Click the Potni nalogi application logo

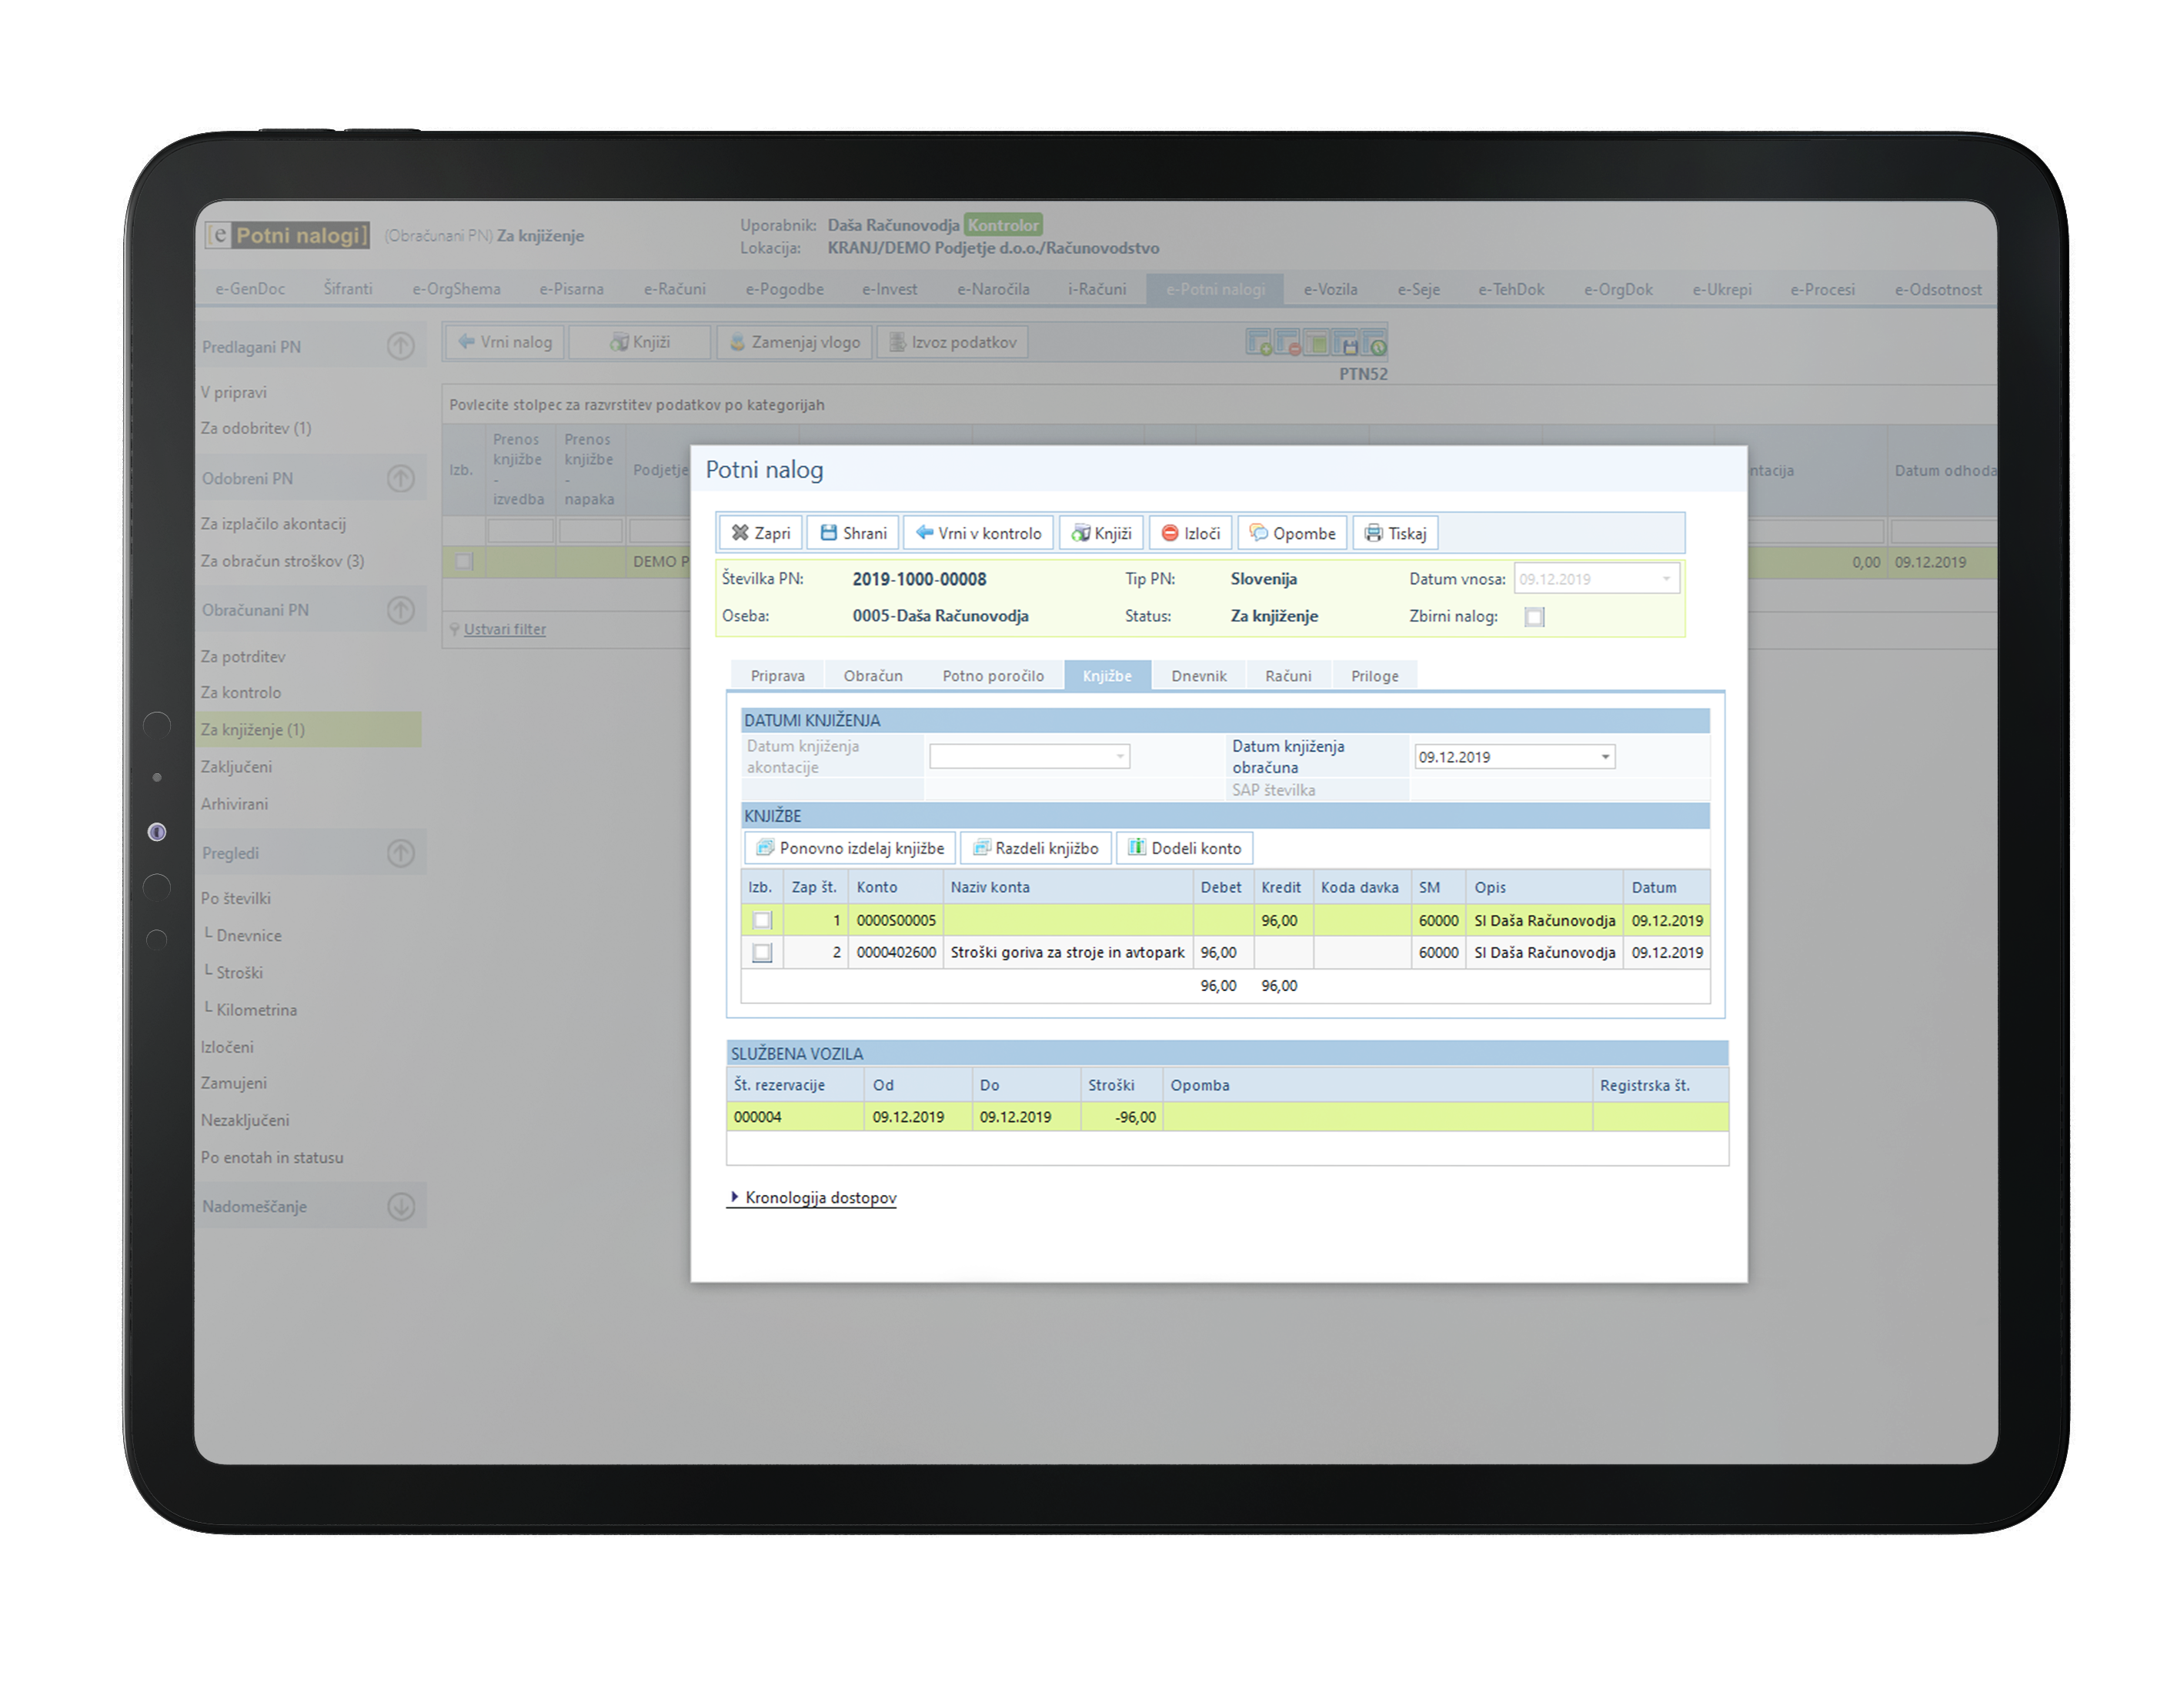tap(287, 235)
